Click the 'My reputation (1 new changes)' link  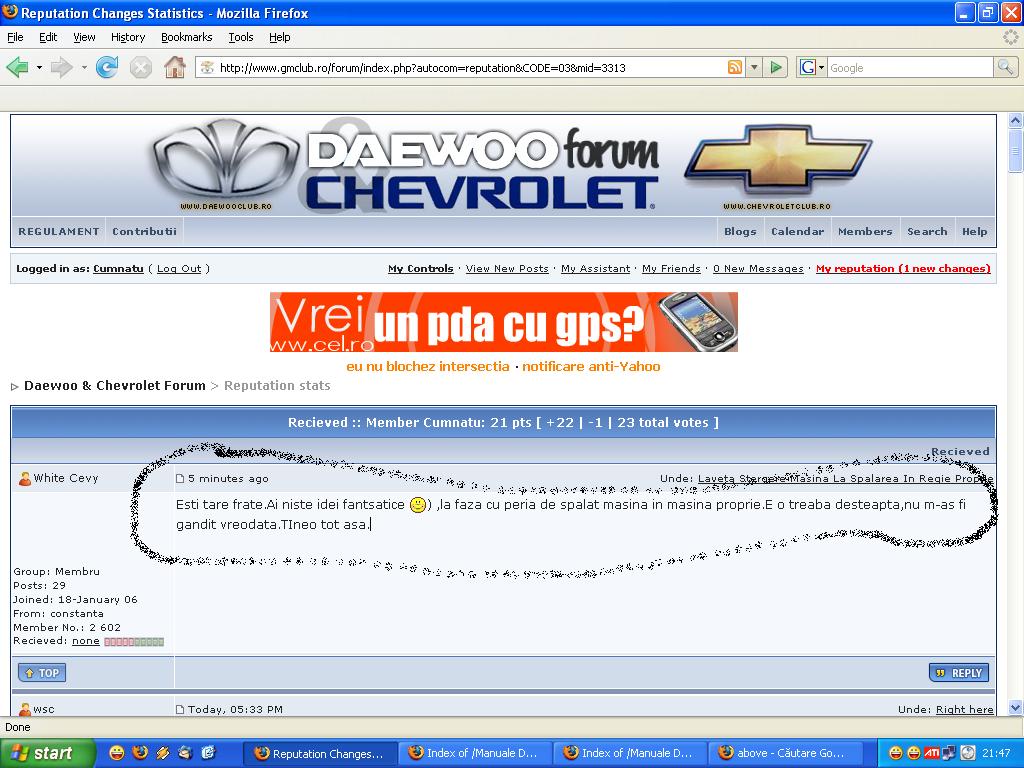[902, 269]
